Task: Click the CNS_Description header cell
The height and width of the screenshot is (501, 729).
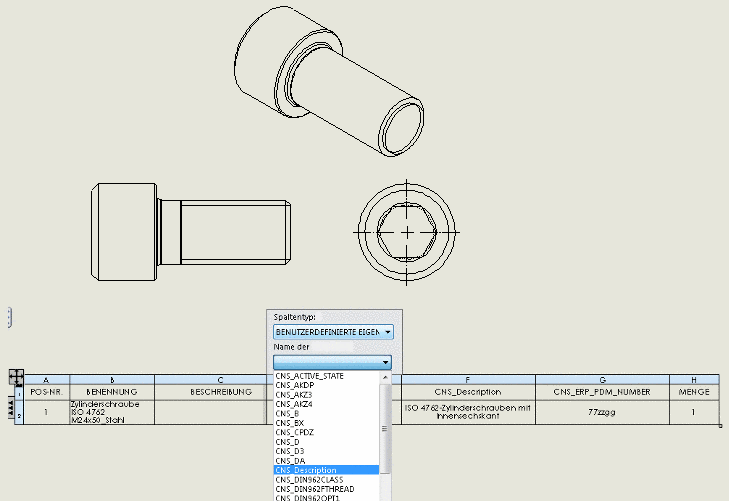Action: (468, 392)
